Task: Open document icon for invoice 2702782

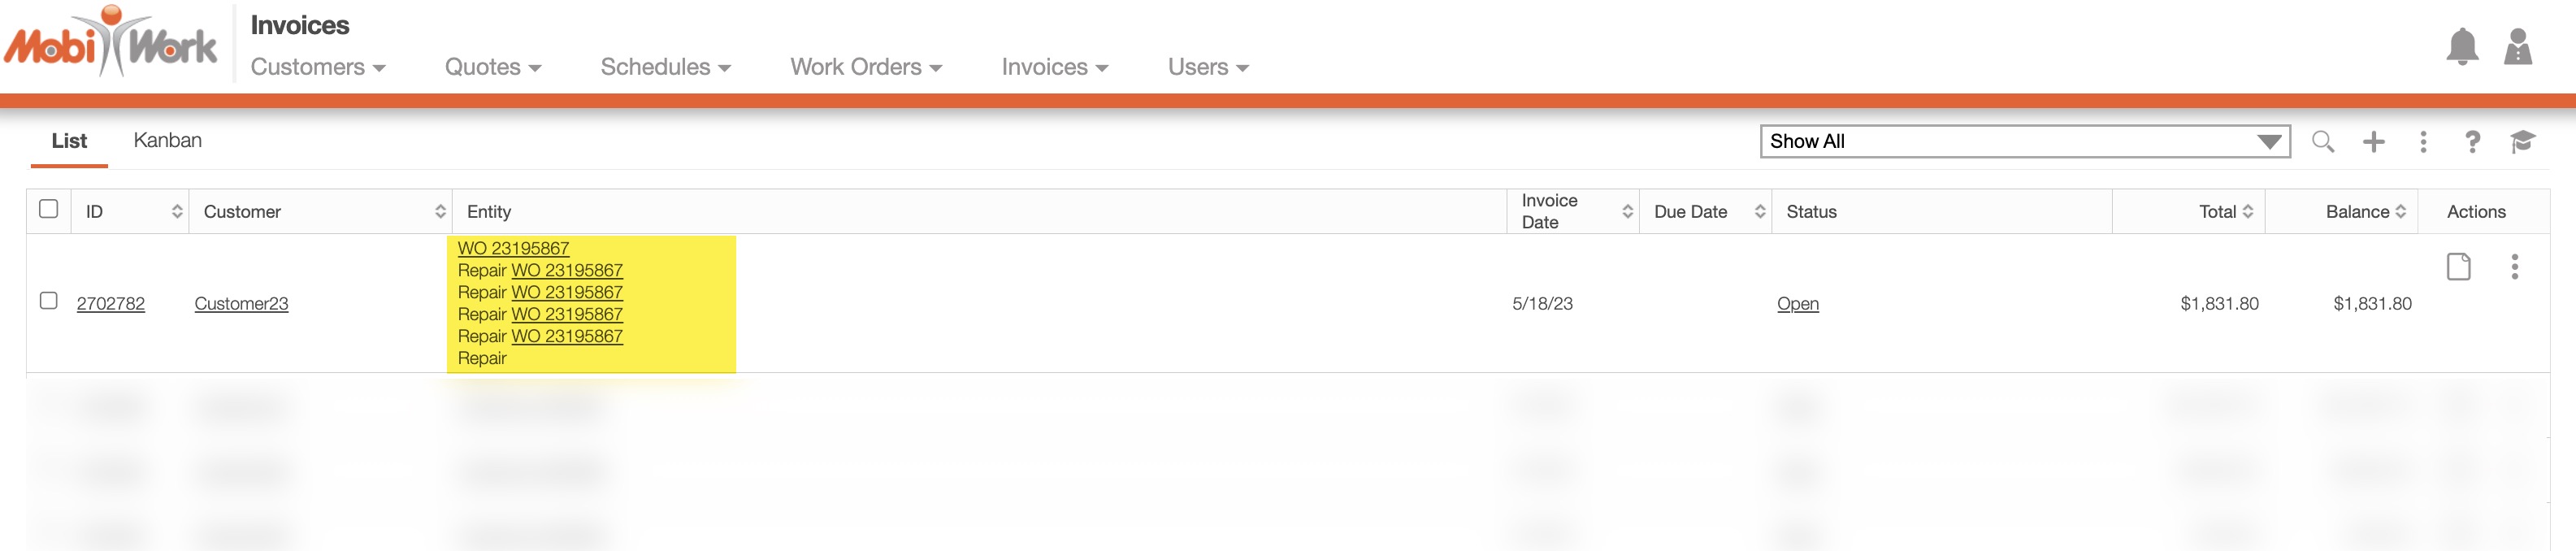Action: (x=2458, y=266)
